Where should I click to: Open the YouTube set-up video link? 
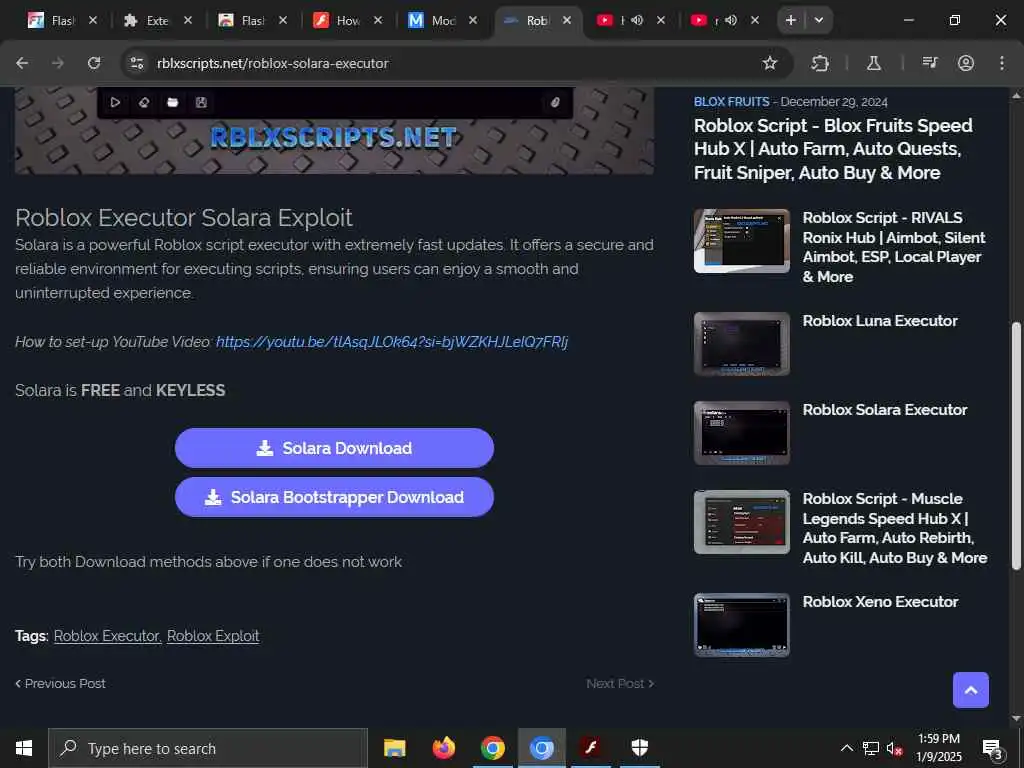[392, 342]
